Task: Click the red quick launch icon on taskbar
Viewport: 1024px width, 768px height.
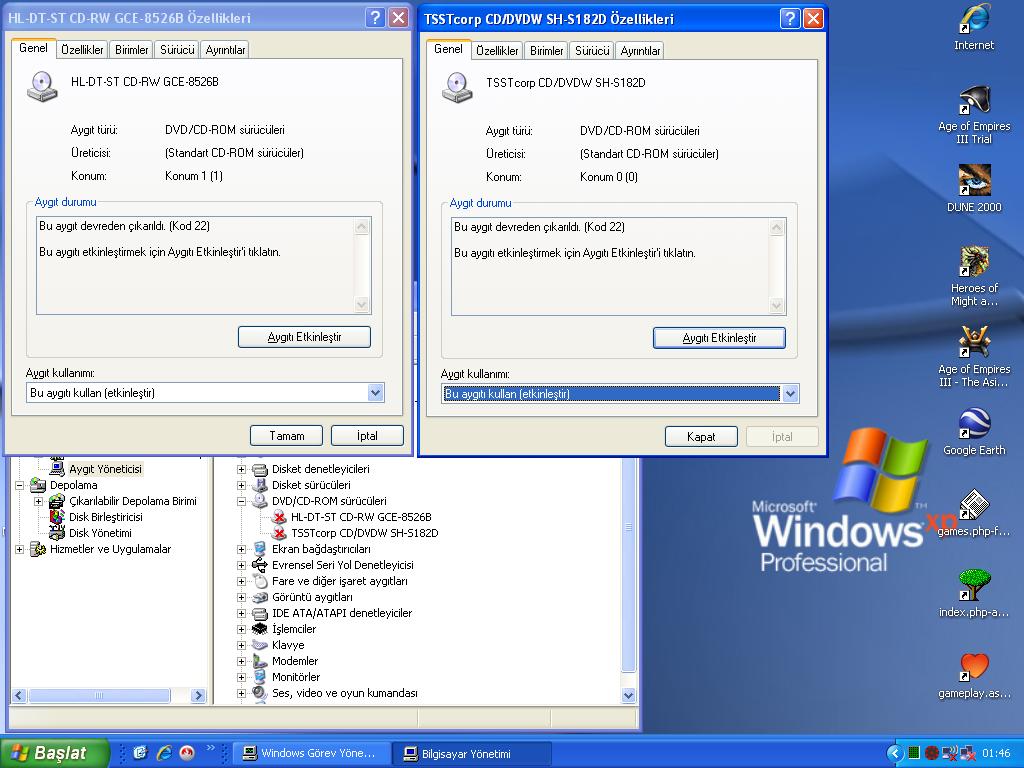Action: [187, 752]
